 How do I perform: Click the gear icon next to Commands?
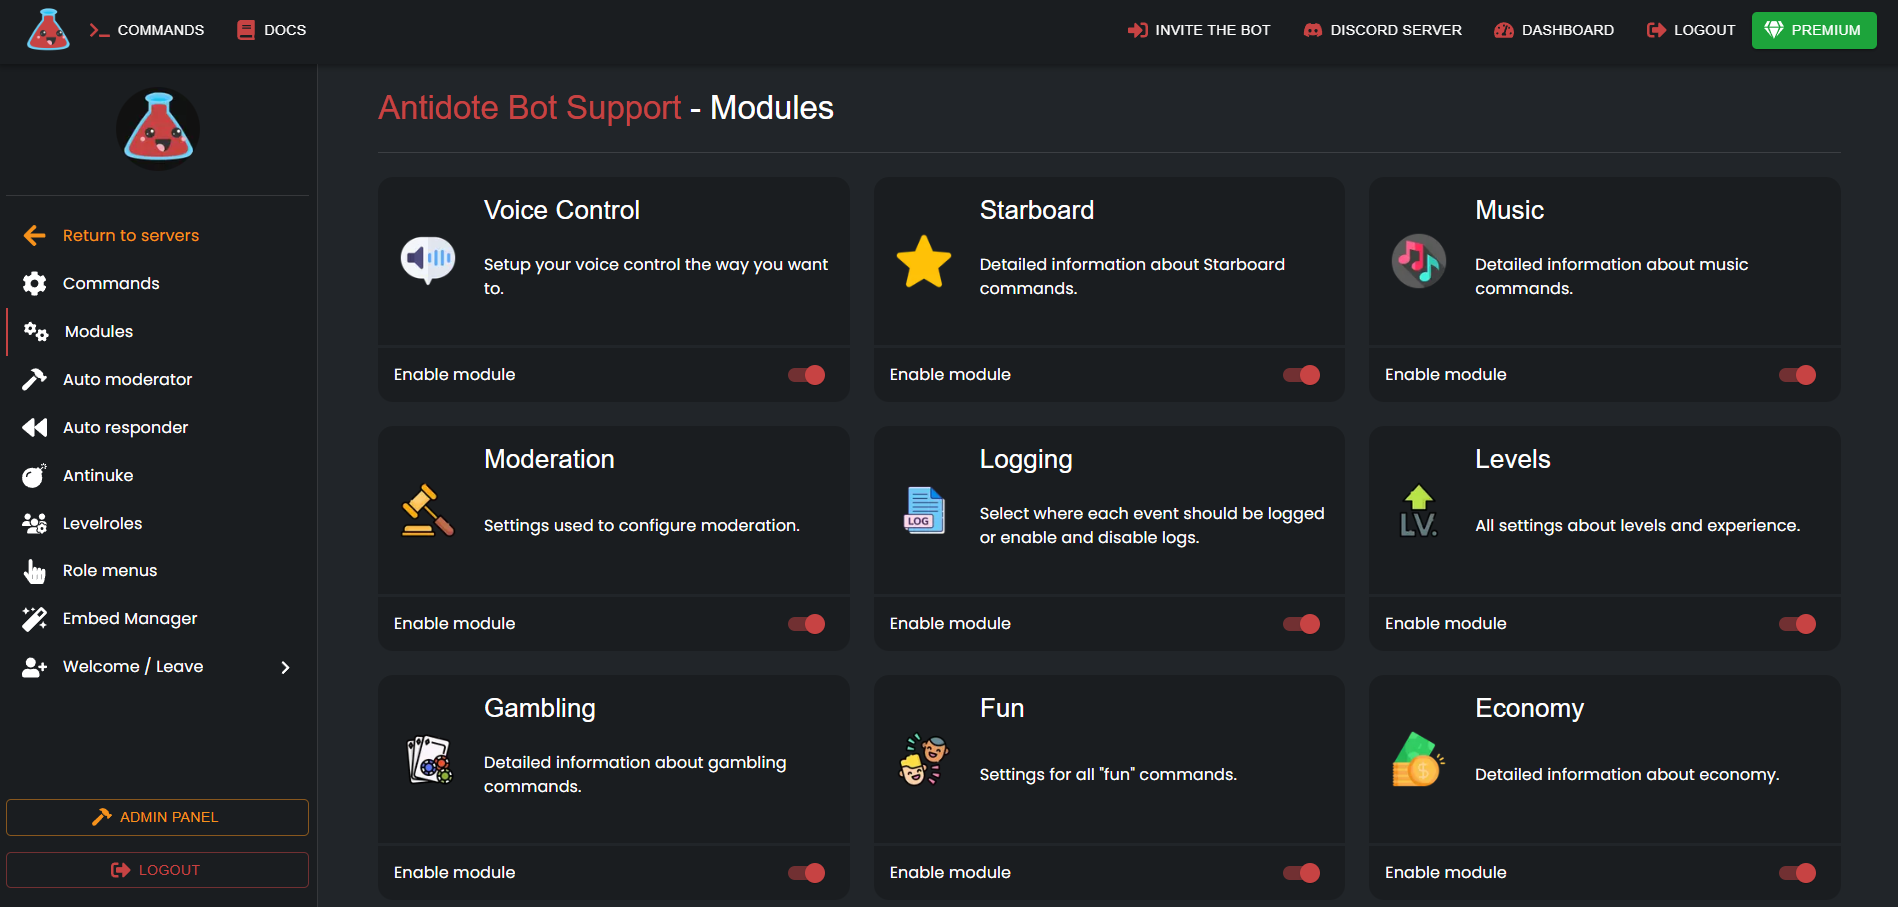35,283
